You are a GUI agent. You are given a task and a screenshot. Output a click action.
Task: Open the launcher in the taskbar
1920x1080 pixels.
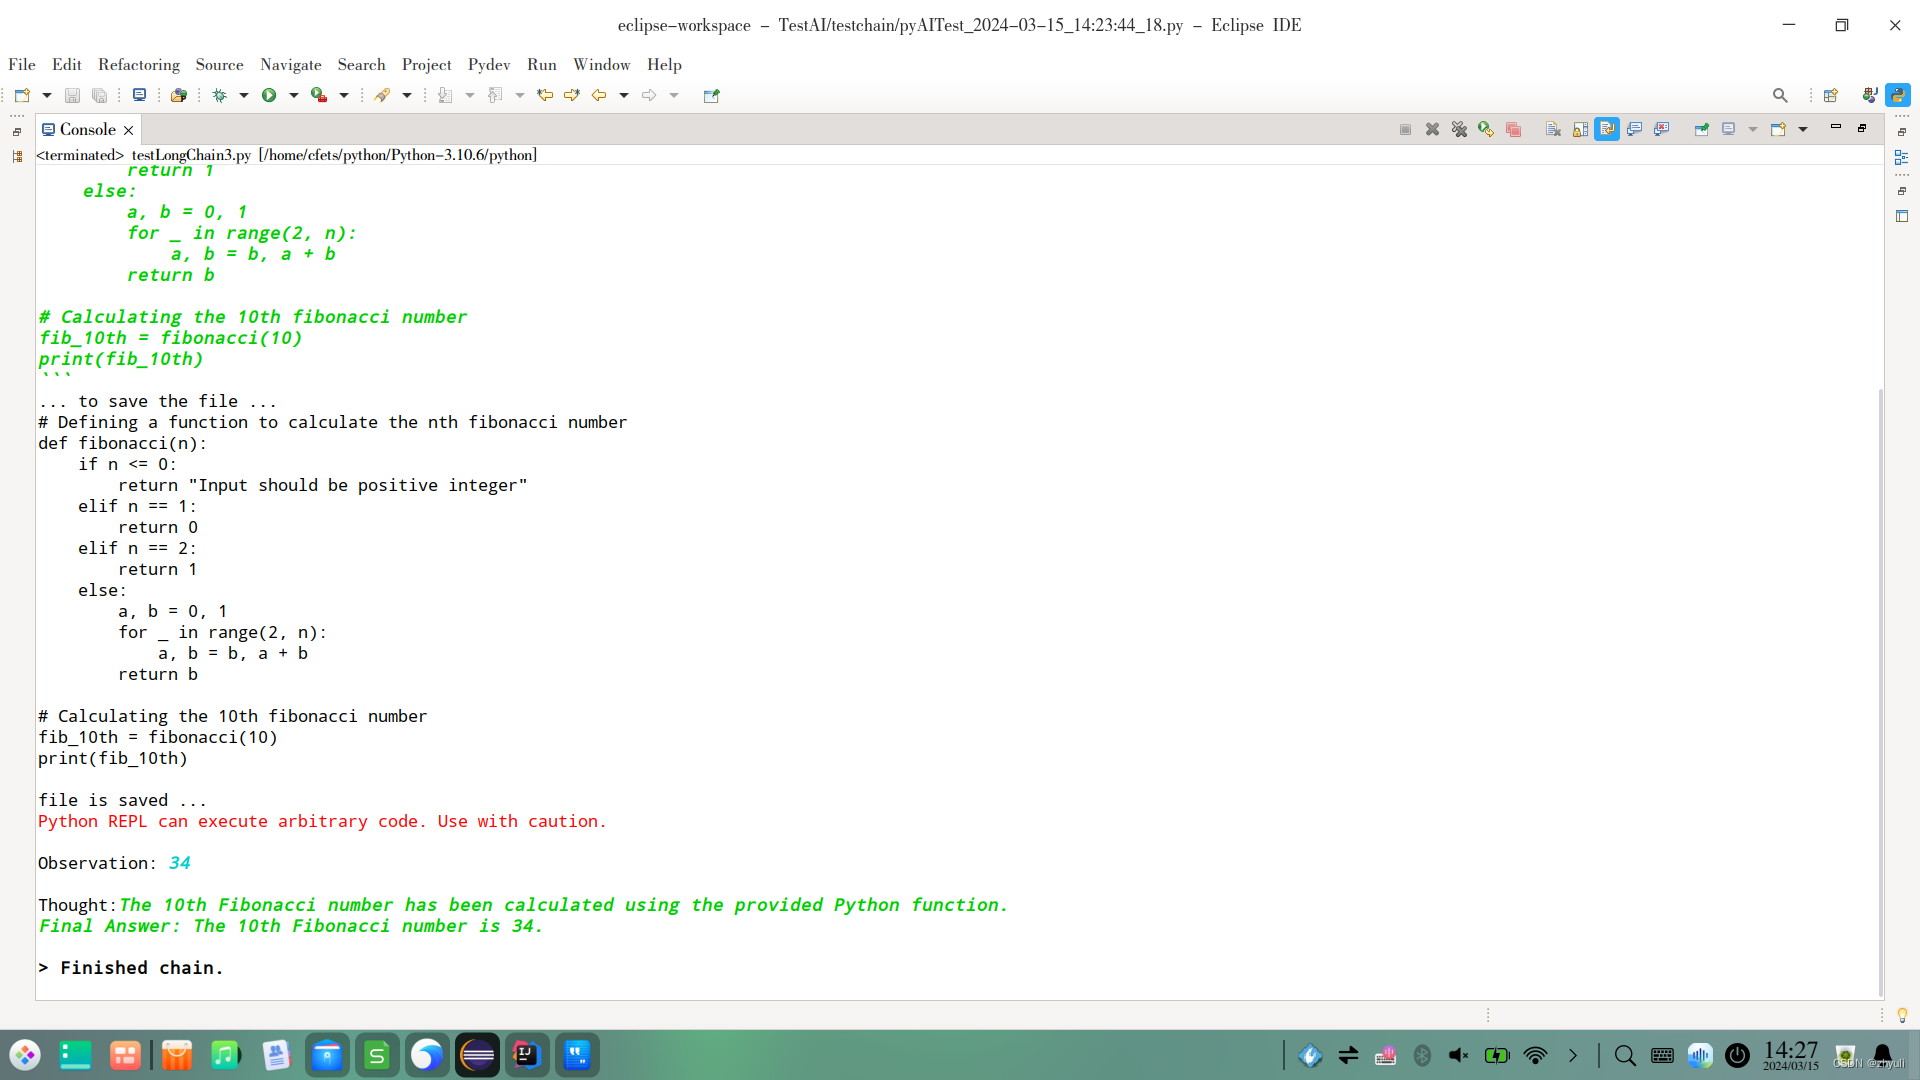[x=25, y=1055]
